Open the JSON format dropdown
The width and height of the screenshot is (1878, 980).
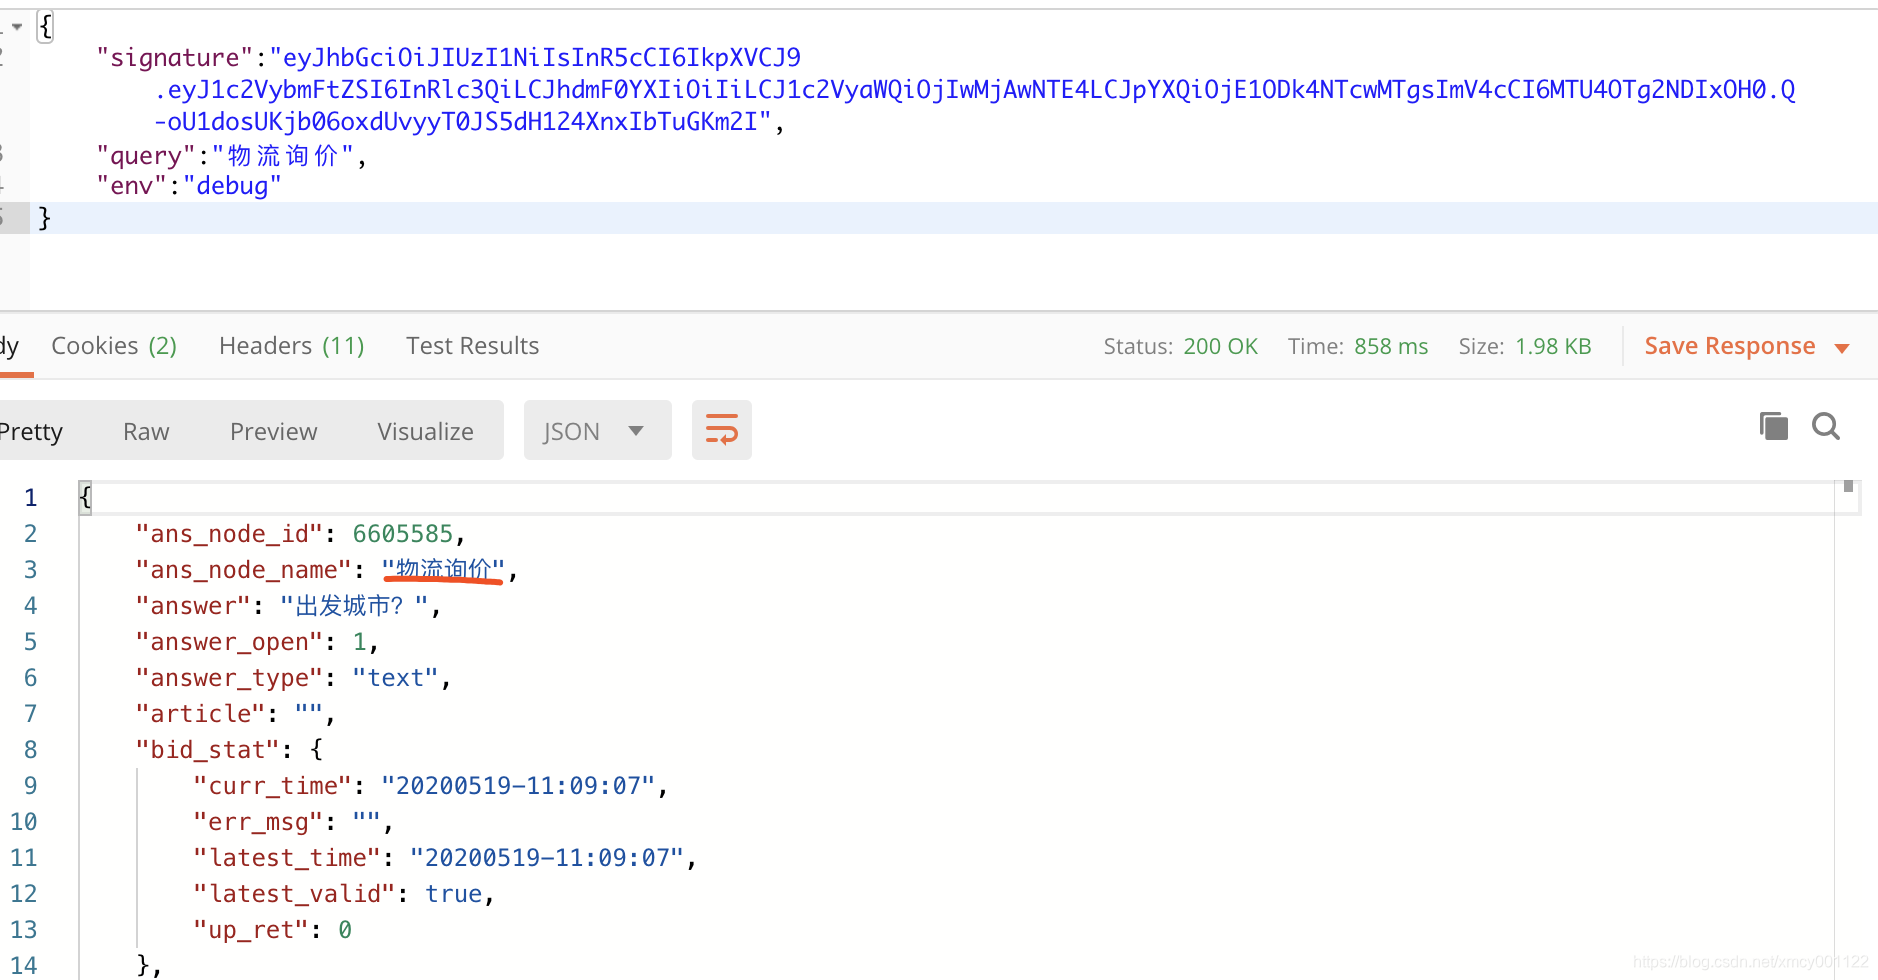tap(596, 431)
